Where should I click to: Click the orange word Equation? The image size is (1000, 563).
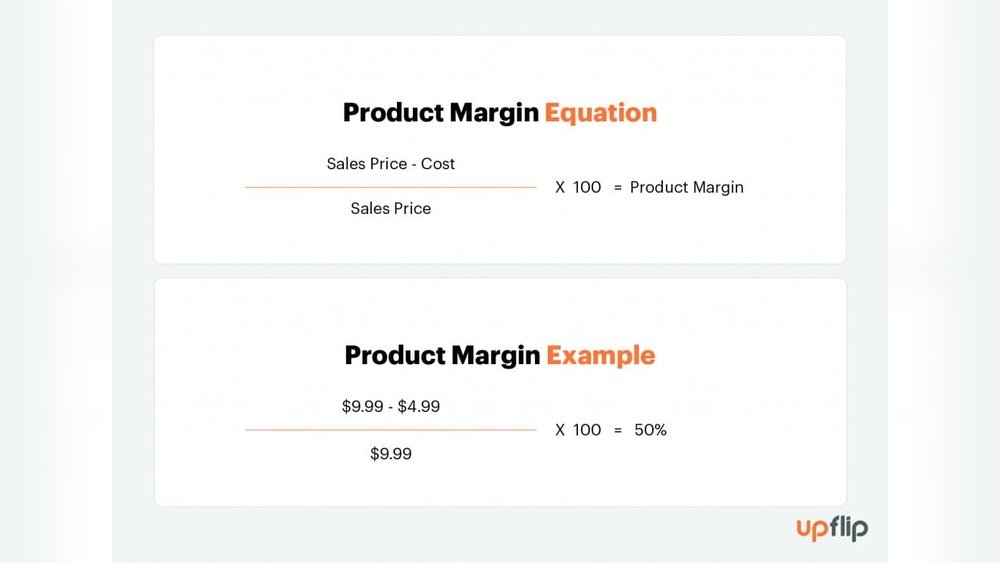coord(601,113)
